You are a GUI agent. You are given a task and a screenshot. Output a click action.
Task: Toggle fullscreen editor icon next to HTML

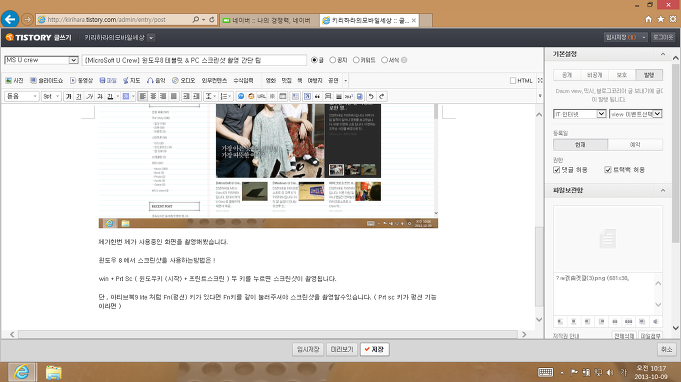click(x=540, y=80)
